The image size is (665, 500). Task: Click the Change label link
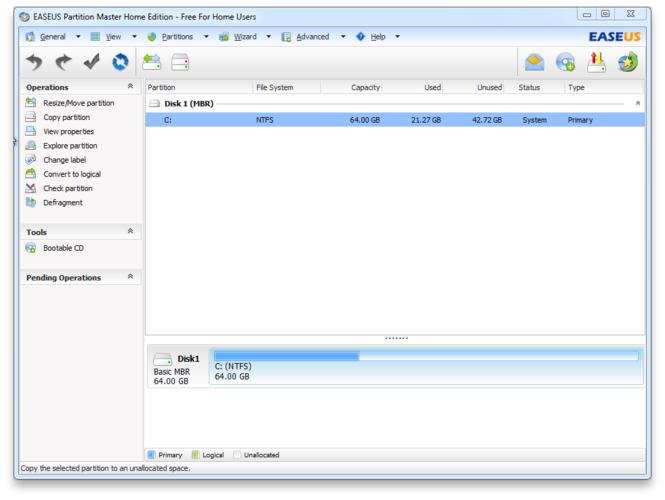[x=64, y=160]
